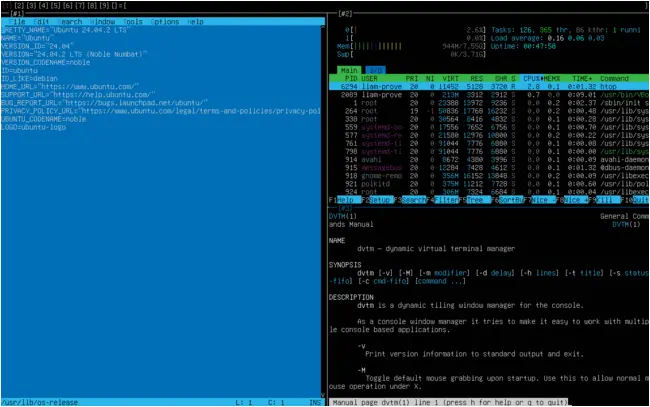Select the Main tab in htop
This screenshot has height=407, width=650.
349,70
